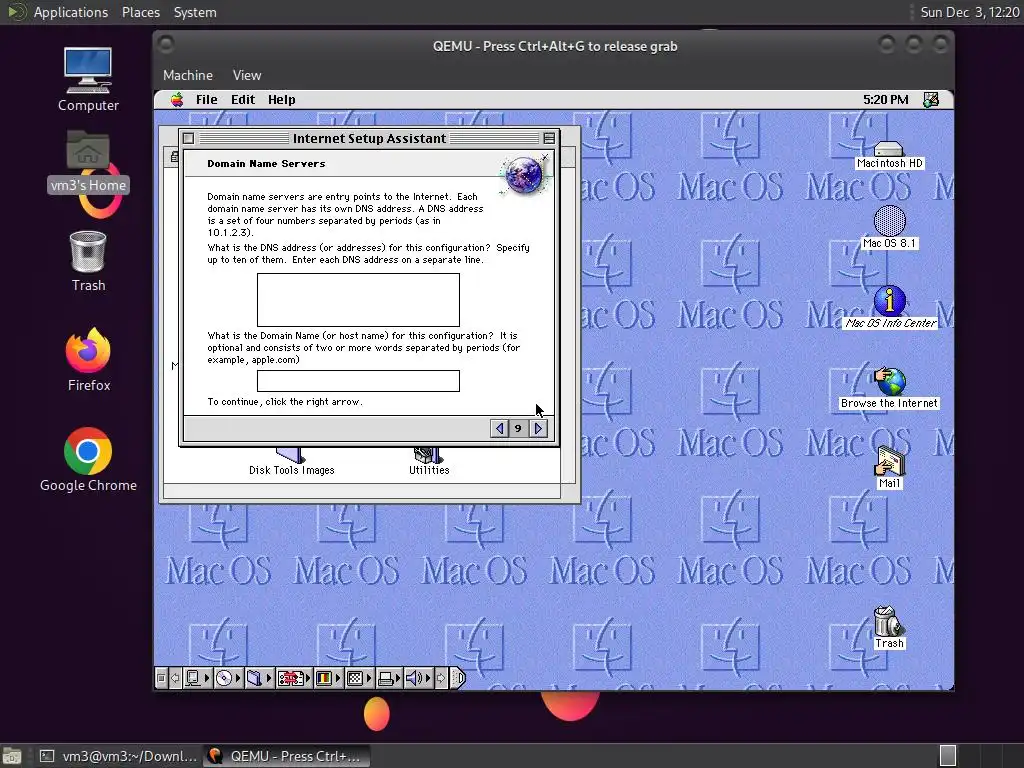Select the host desktop Trash icon
Screen dimensions: 1024x768
click(x=88, y=261)
